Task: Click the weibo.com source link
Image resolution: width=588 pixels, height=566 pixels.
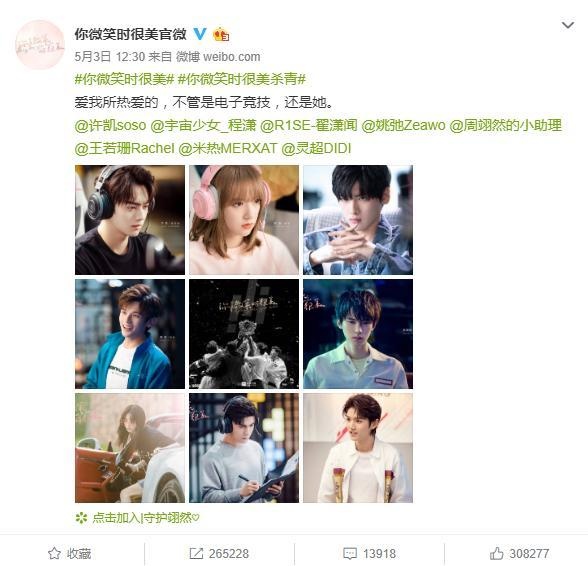Action: pos(232,57)
